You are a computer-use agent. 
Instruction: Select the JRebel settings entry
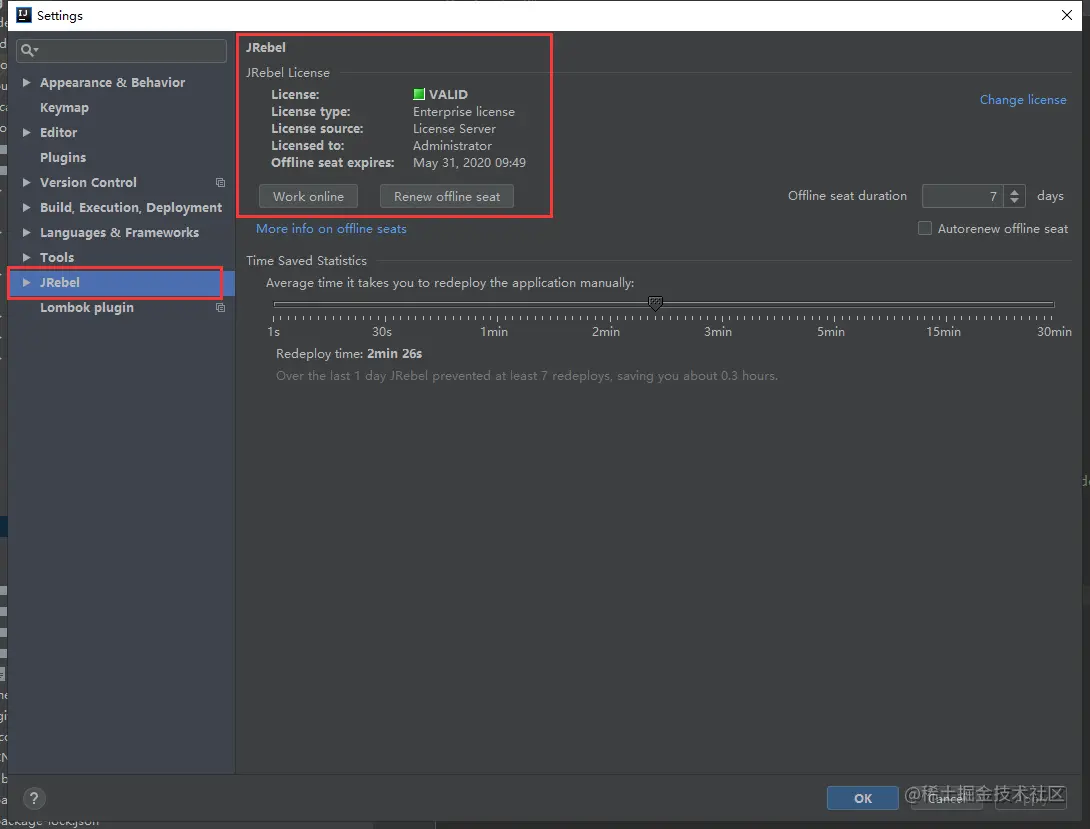121,283
